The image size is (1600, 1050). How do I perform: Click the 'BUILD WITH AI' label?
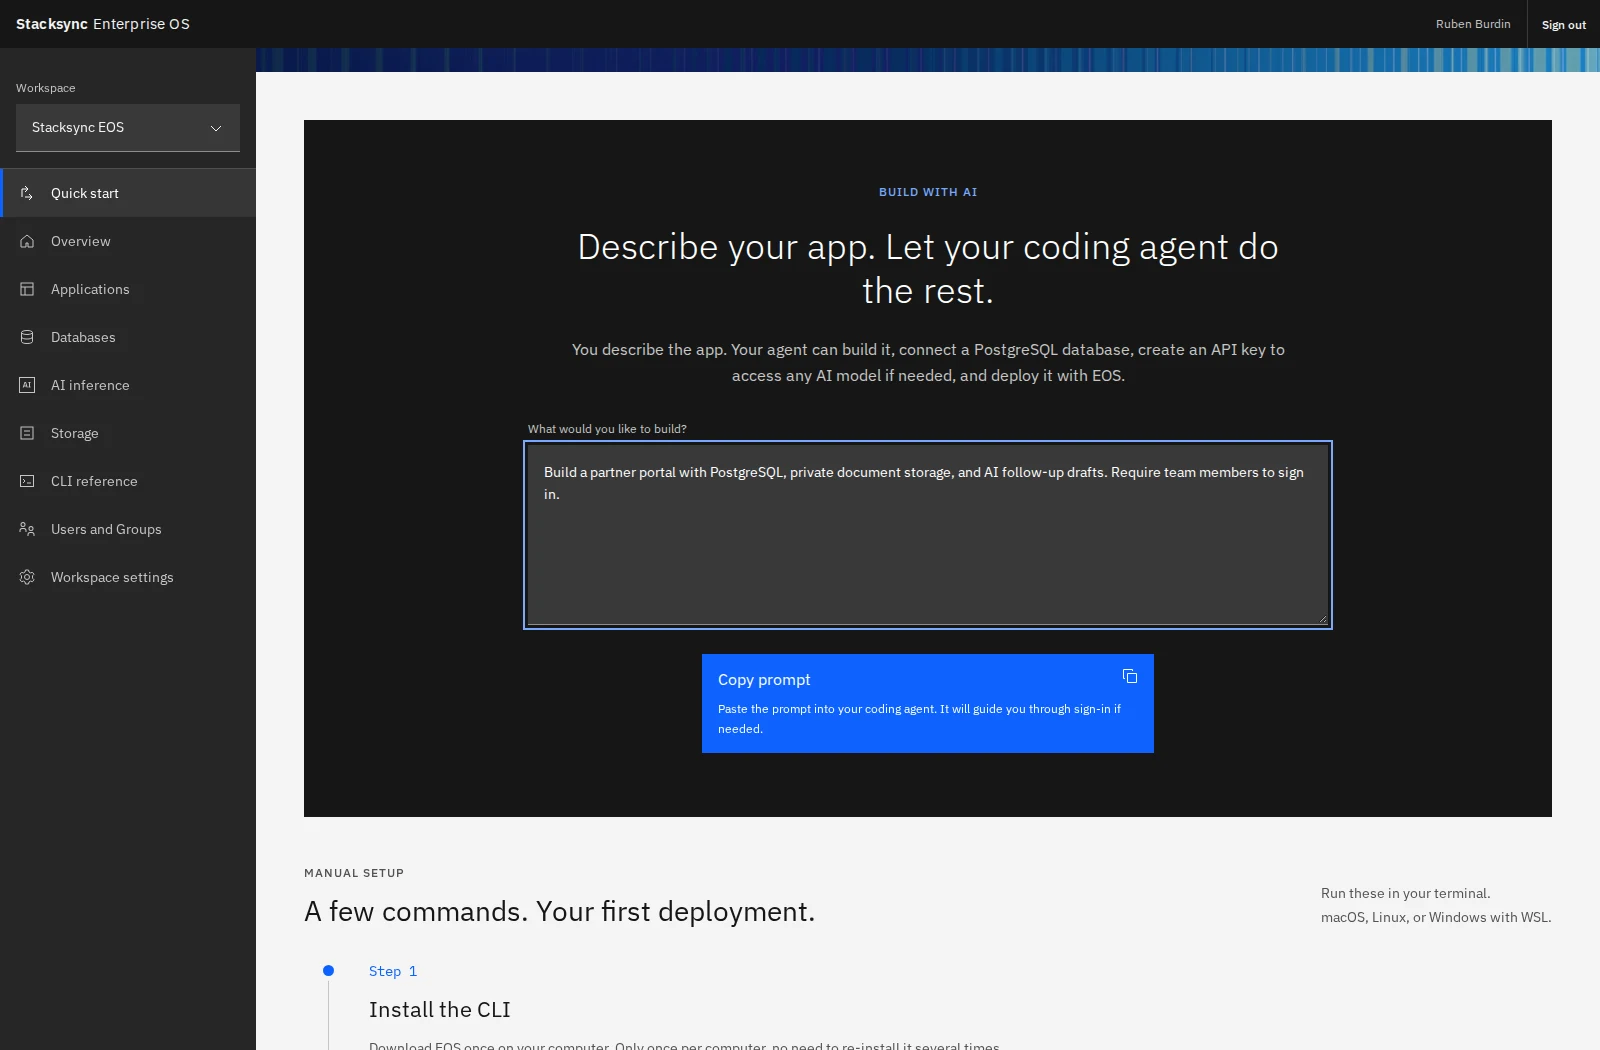[x=928, y=192]
